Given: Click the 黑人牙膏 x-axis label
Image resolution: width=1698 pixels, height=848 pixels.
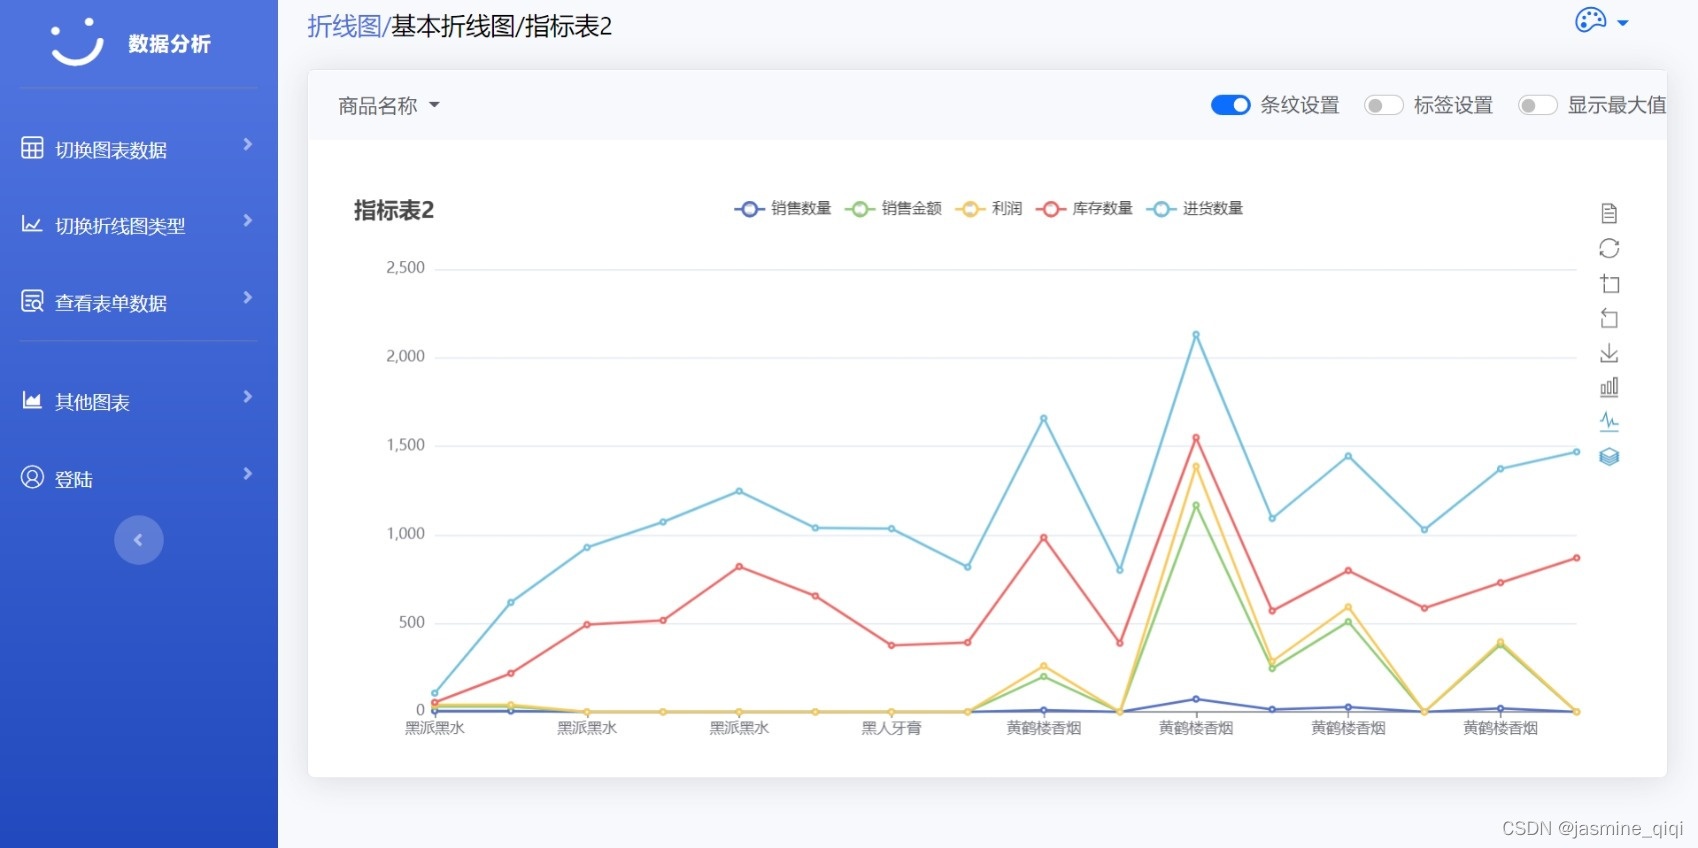Looking at the screenshot, I should (891, 728).
